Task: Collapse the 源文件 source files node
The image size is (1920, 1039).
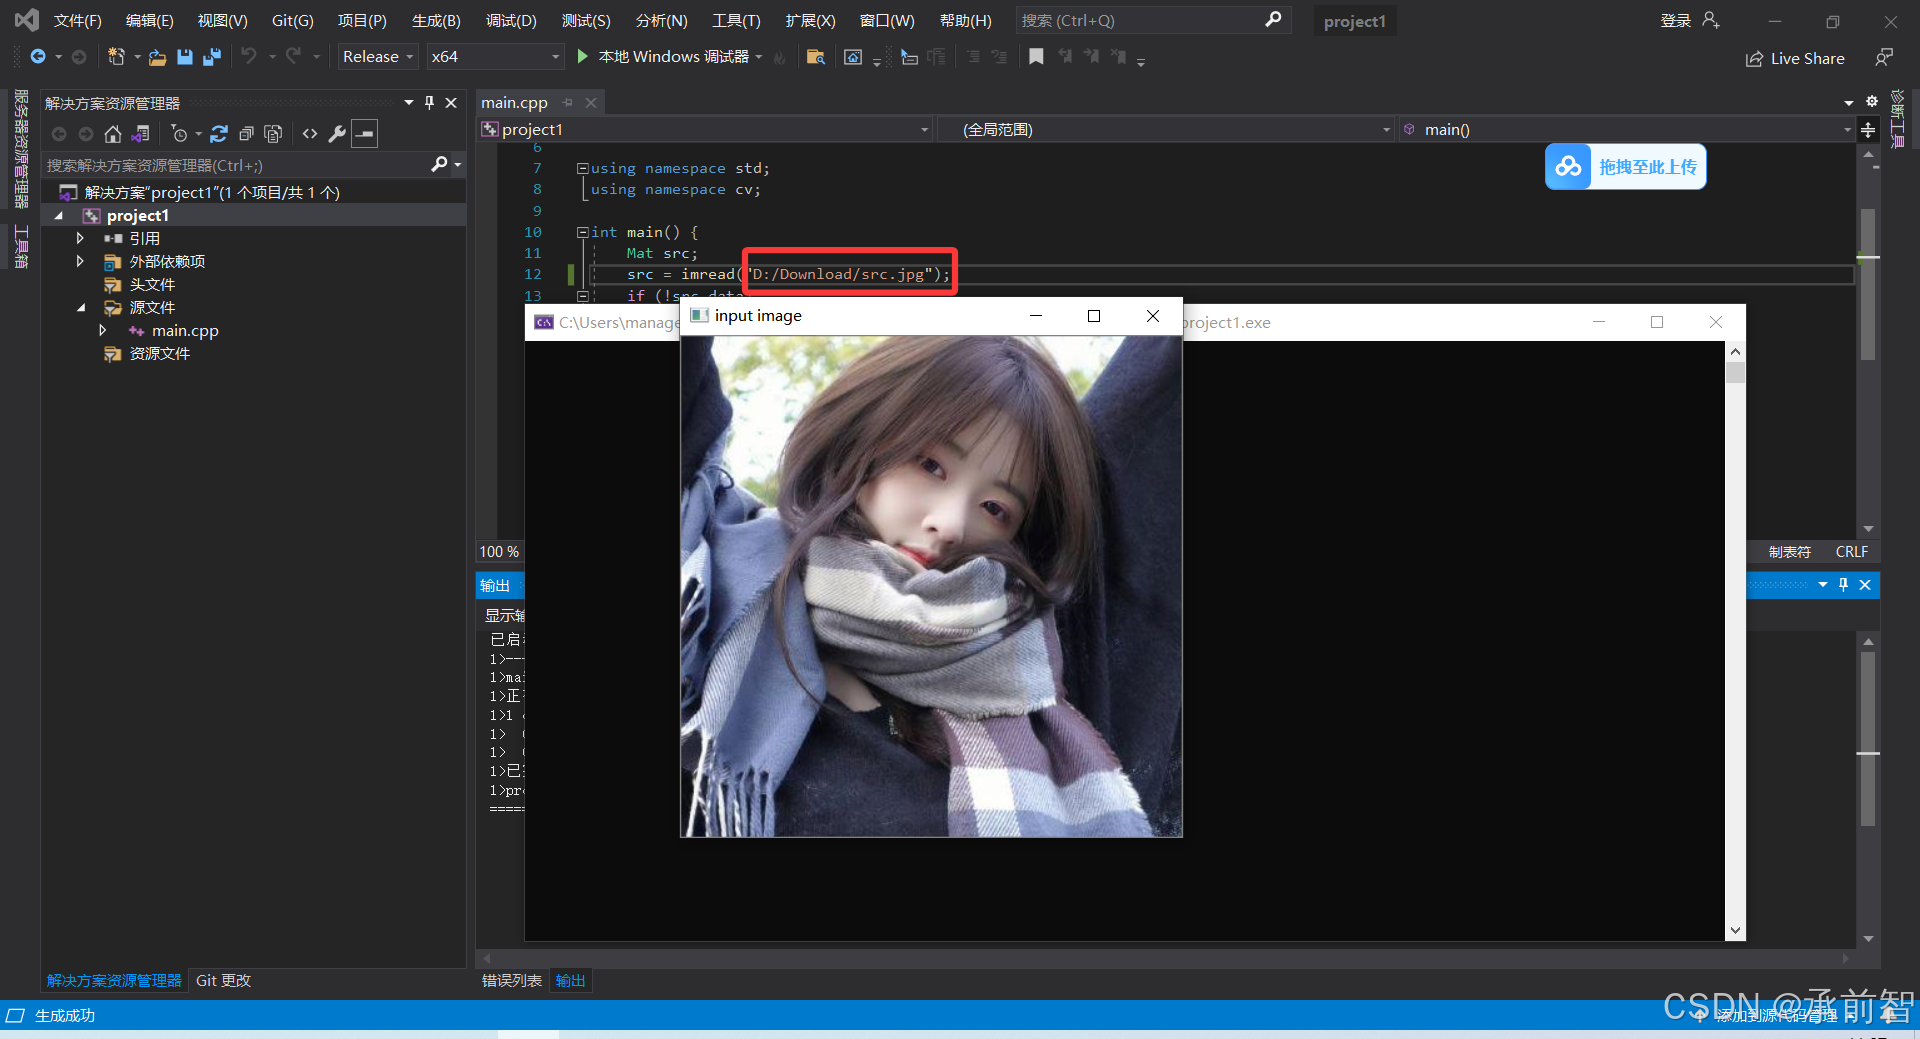Action: point(81,307)
